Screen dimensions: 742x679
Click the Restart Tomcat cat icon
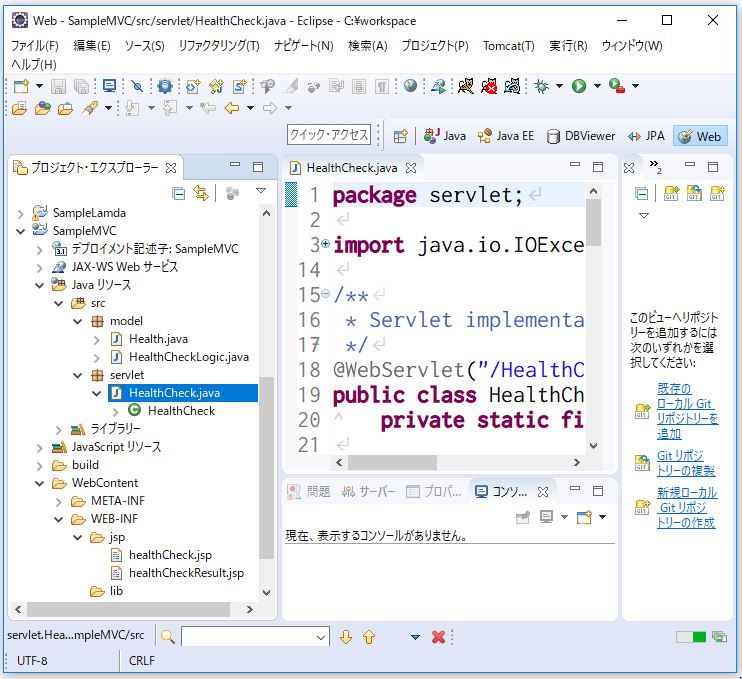coord(512,86)
